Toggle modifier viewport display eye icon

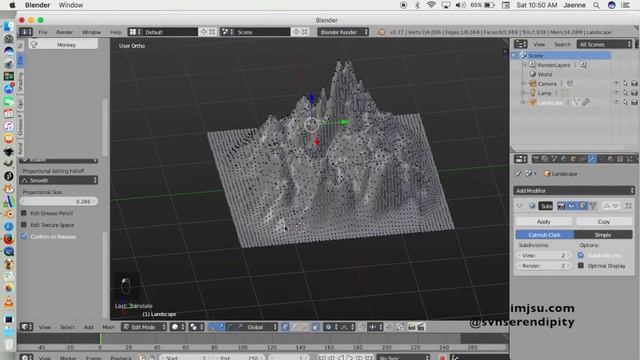[x=571, y=206]
